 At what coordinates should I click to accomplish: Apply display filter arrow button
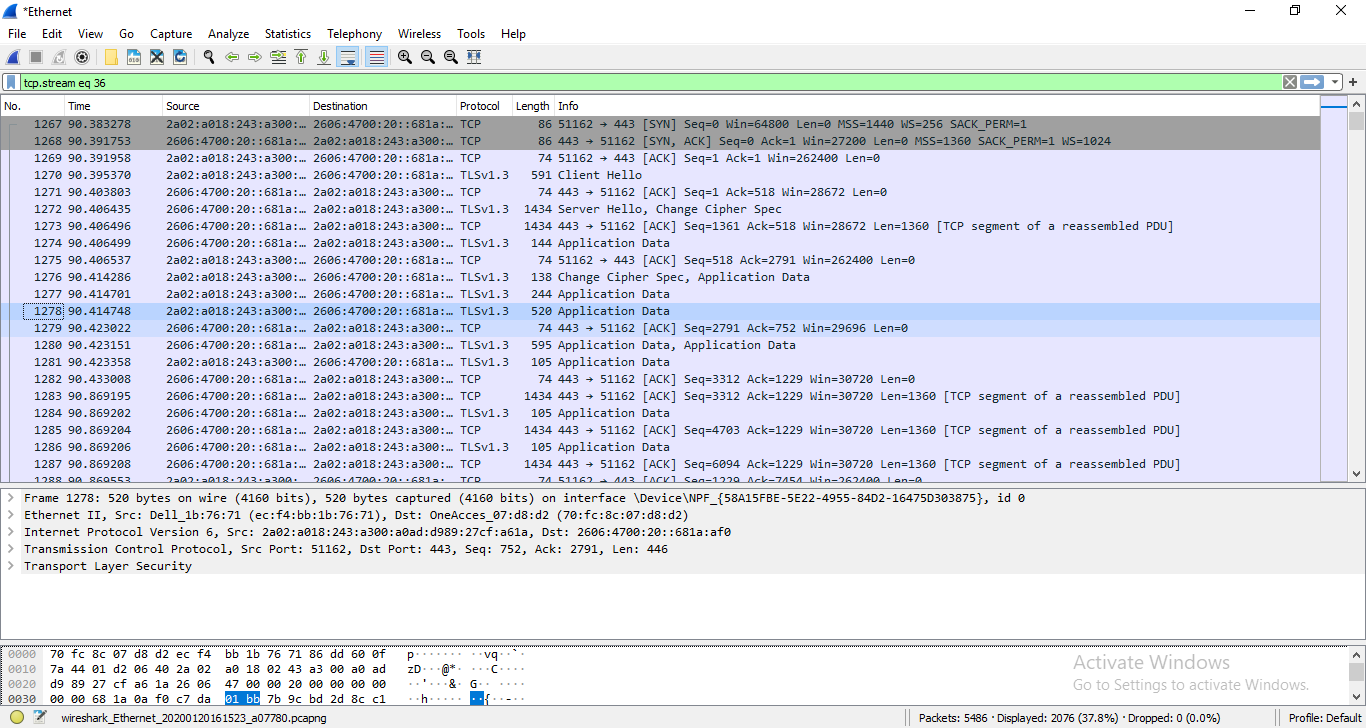(x=1312, y=82)
